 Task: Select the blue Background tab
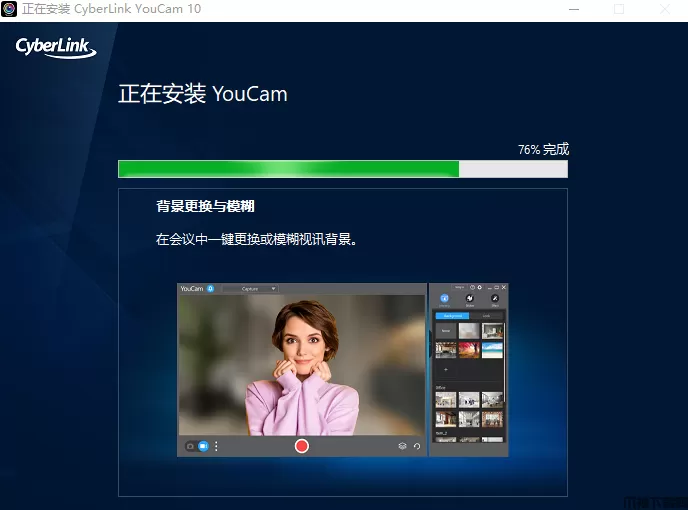tap(452, 316)
